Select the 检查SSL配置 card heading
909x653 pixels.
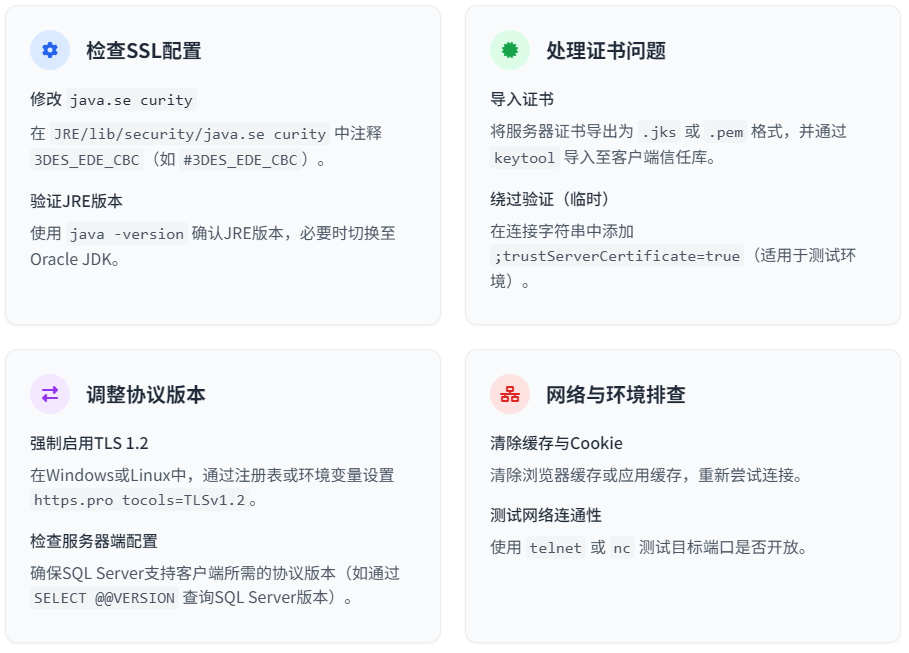(144, 51)
